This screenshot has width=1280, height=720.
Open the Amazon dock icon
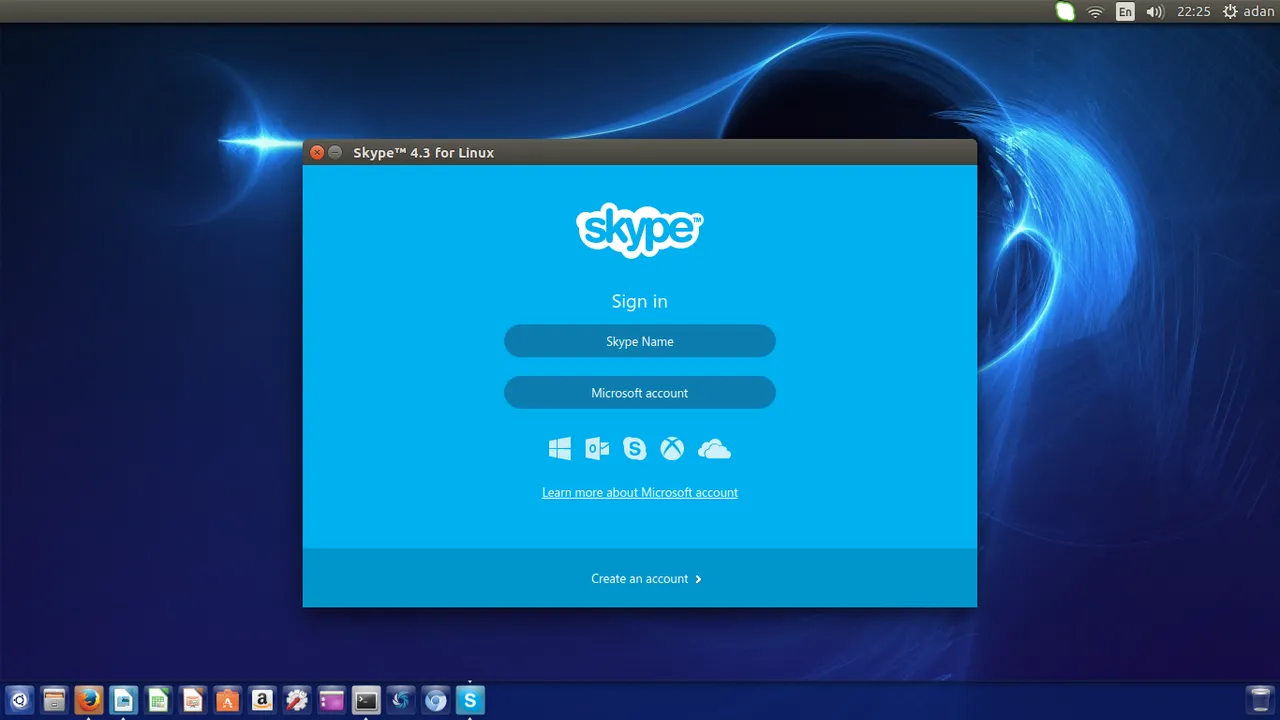(x=262, y=700)
